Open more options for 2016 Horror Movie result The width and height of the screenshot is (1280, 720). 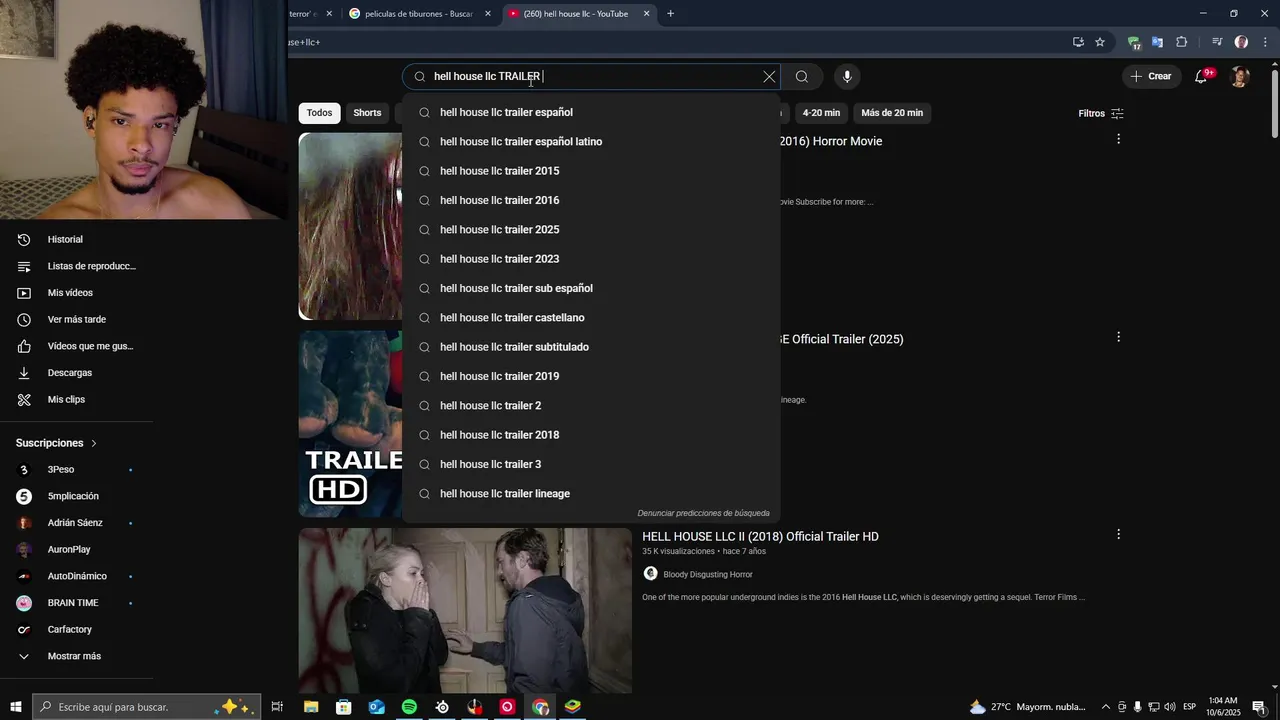[x=1118, y=139]
